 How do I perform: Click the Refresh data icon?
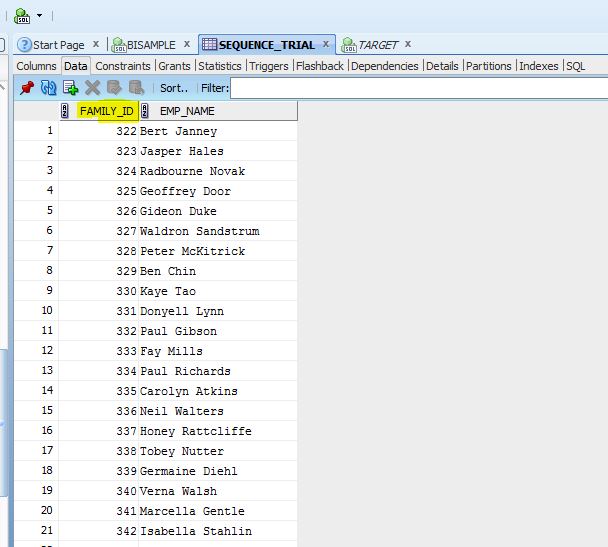[x=48, y=88]
